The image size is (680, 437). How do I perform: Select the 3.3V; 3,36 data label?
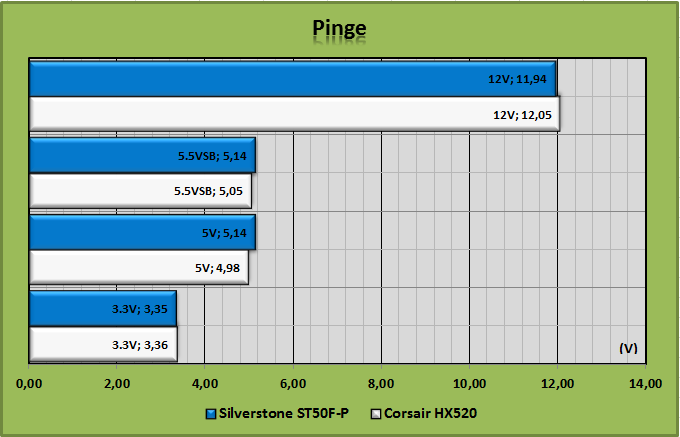click(140, 346)
